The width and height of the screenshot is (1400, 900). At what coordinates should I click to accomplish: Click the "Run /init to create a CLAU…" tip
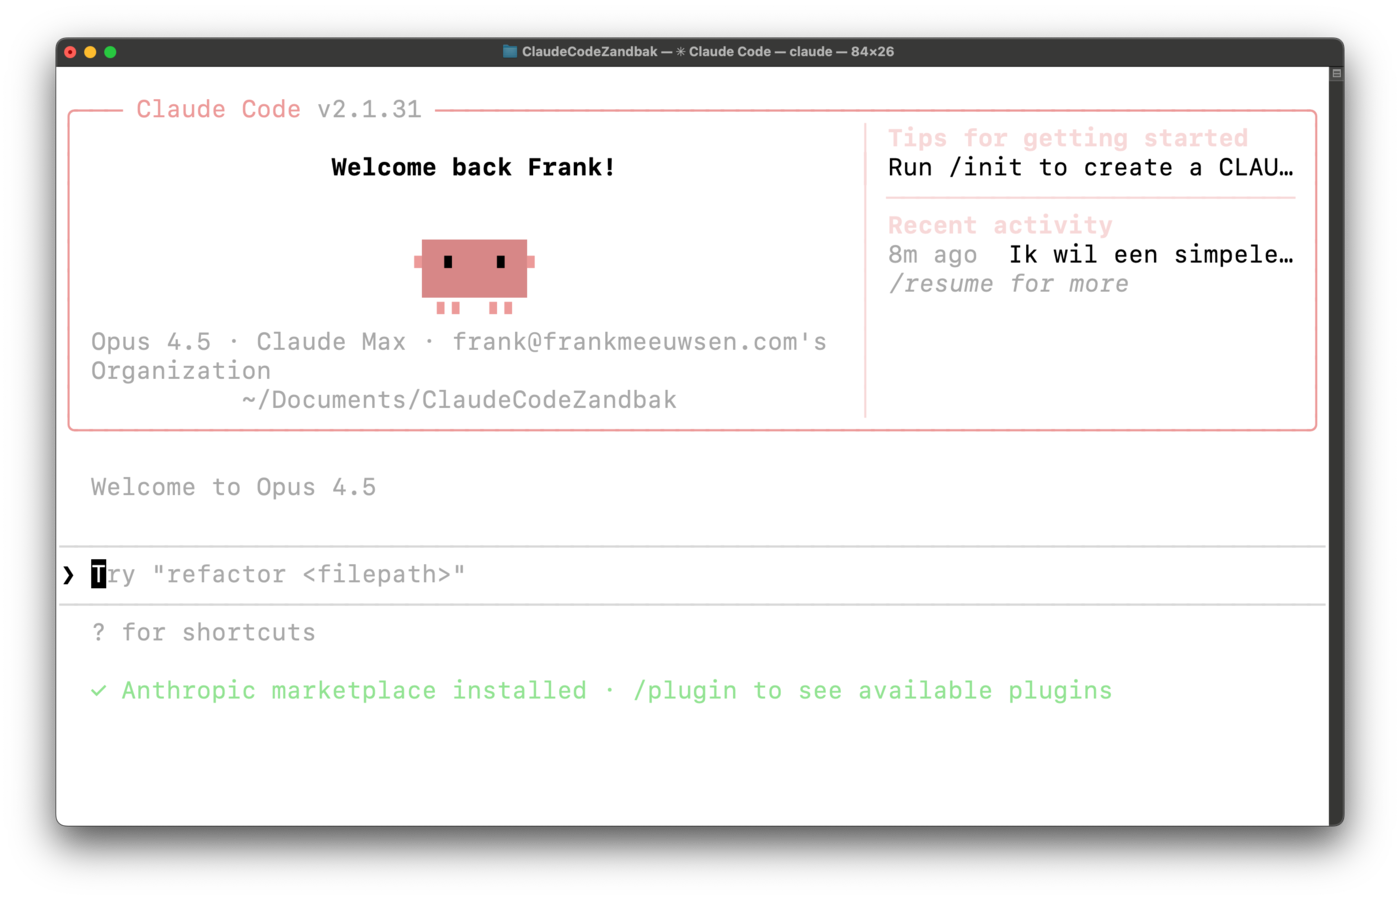point(1090,168)
